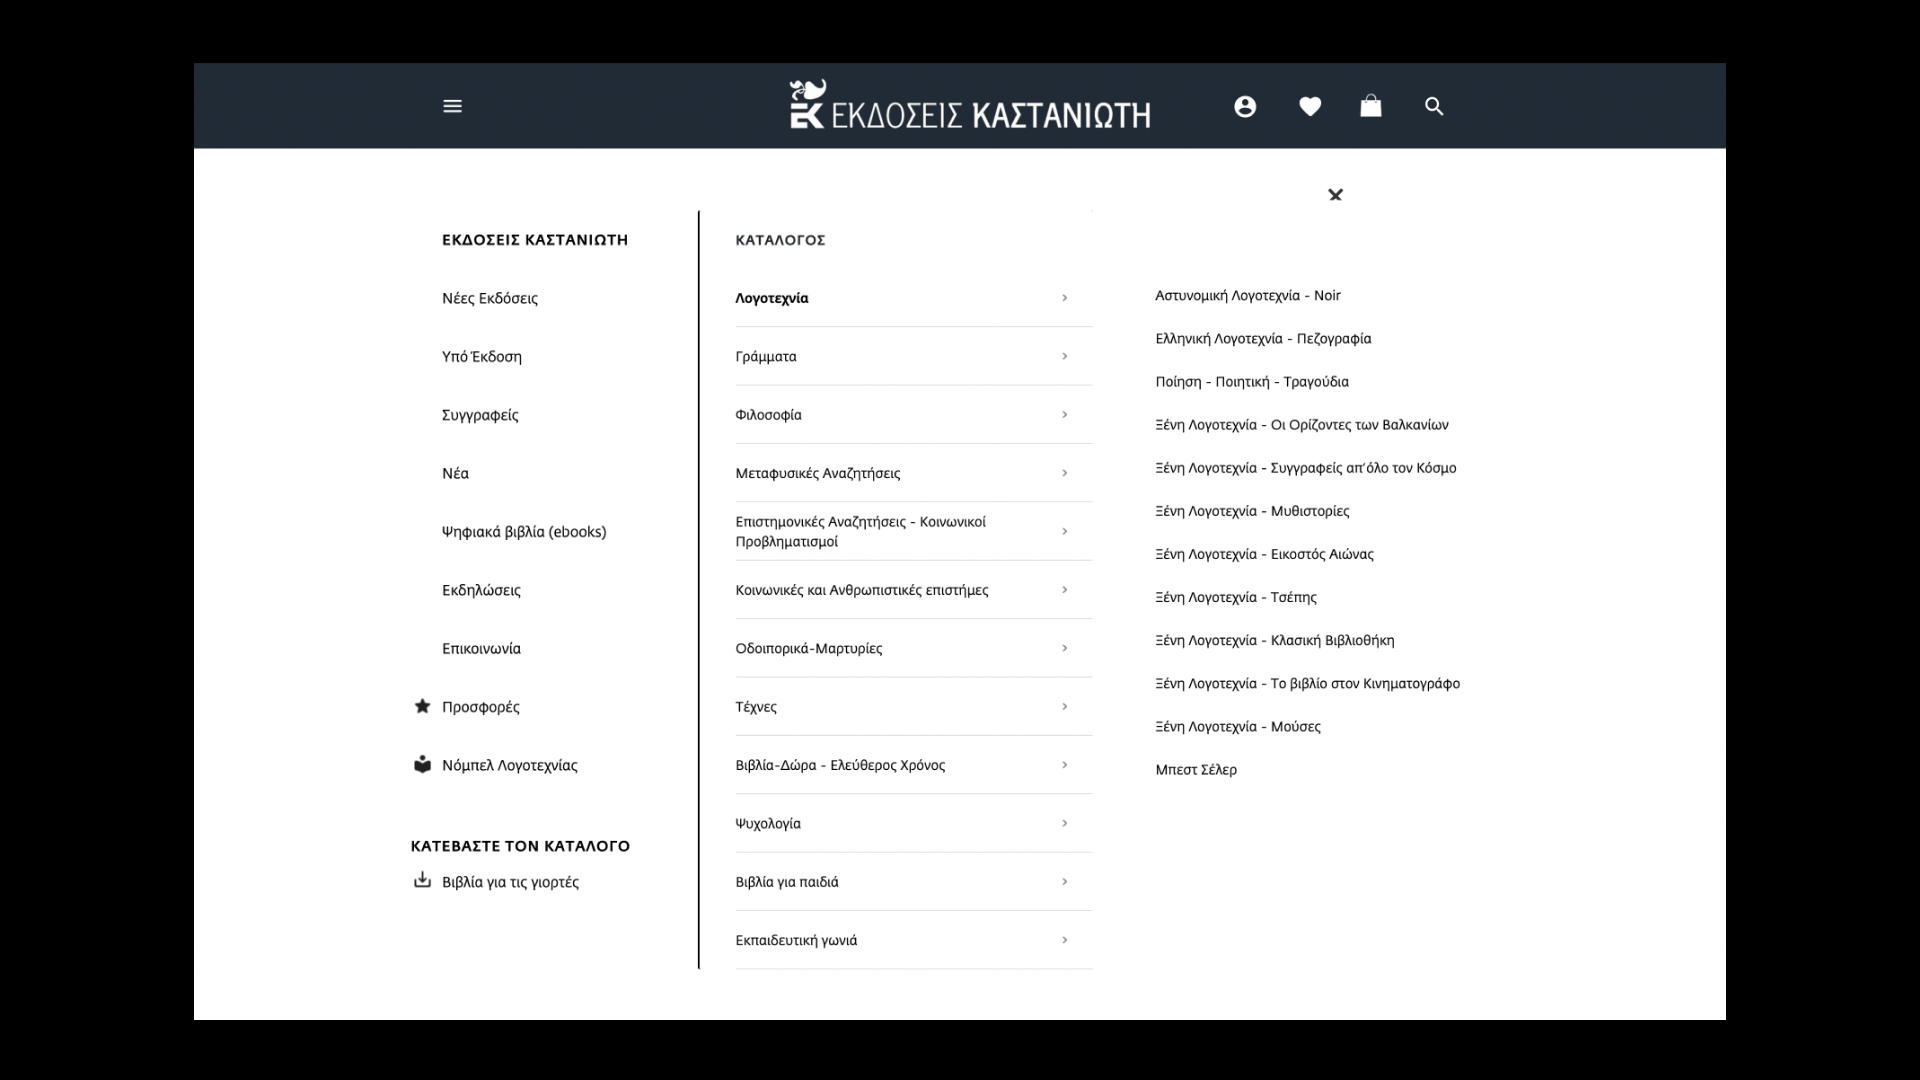1920x1080 pixels.
Task: Open the Μπεστ Σέλερ subcategory
Action: (1196, 770)
